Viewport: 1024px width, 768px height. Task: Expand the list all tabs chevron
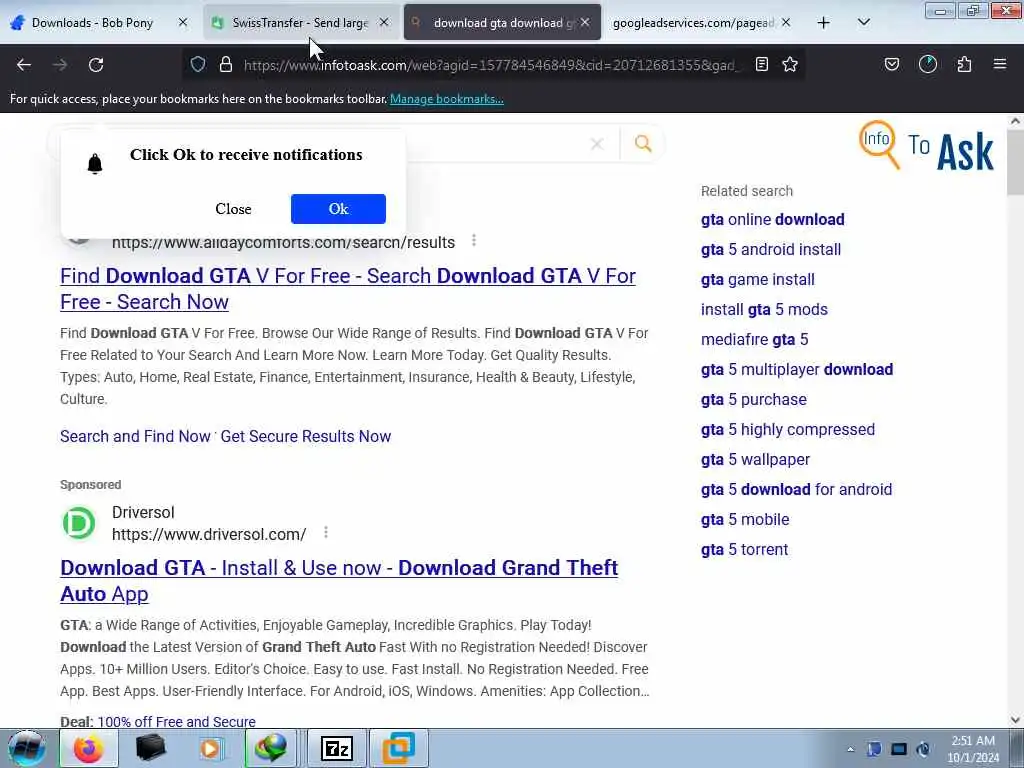click(863, 22)
